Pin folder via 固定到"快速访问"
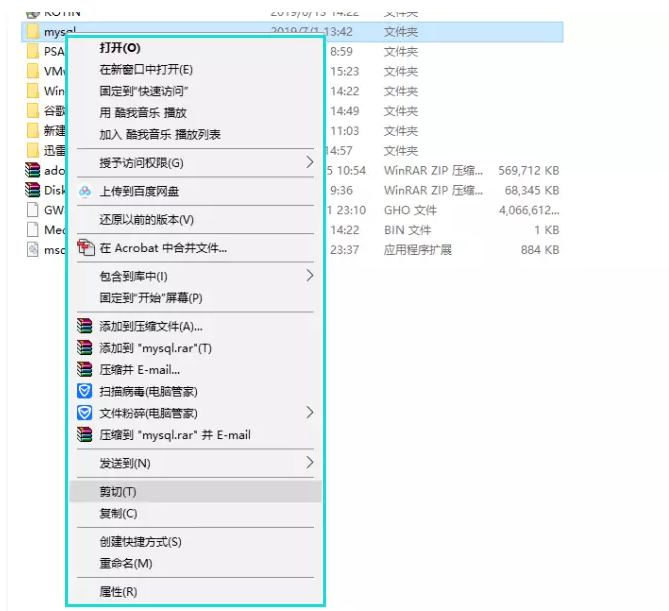 [144, 91]
